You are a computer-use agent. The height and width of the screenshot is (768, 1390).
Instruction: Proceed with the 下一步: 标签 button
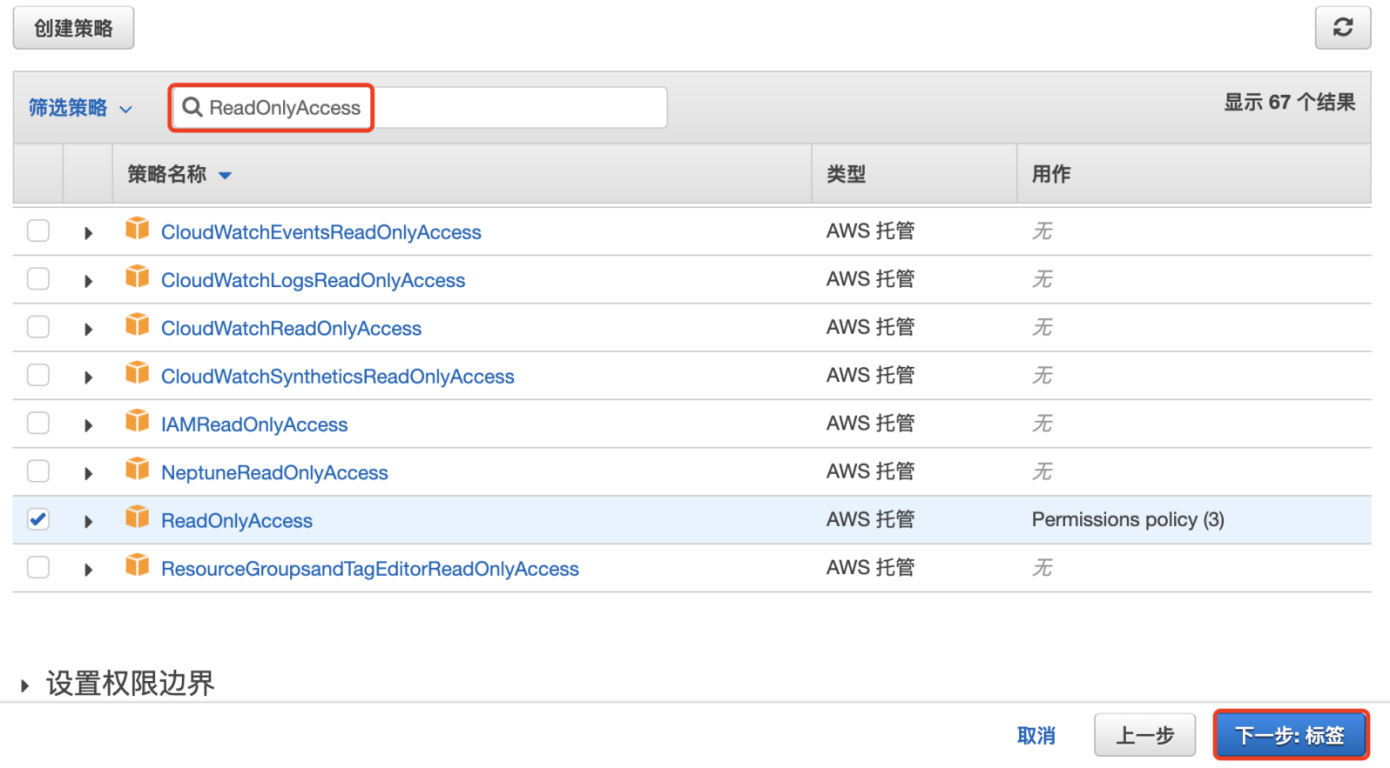tap(1291, 736)
